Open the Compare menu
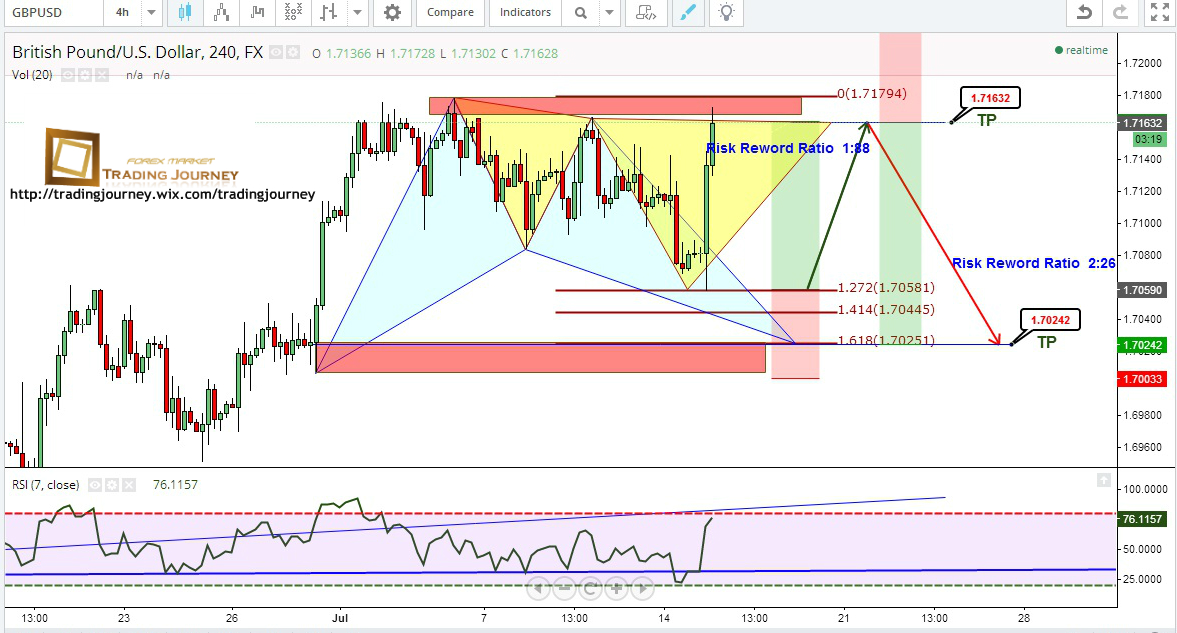This screenshot has height=633, width=1177. pyautogui.click(x=450, y=12)
